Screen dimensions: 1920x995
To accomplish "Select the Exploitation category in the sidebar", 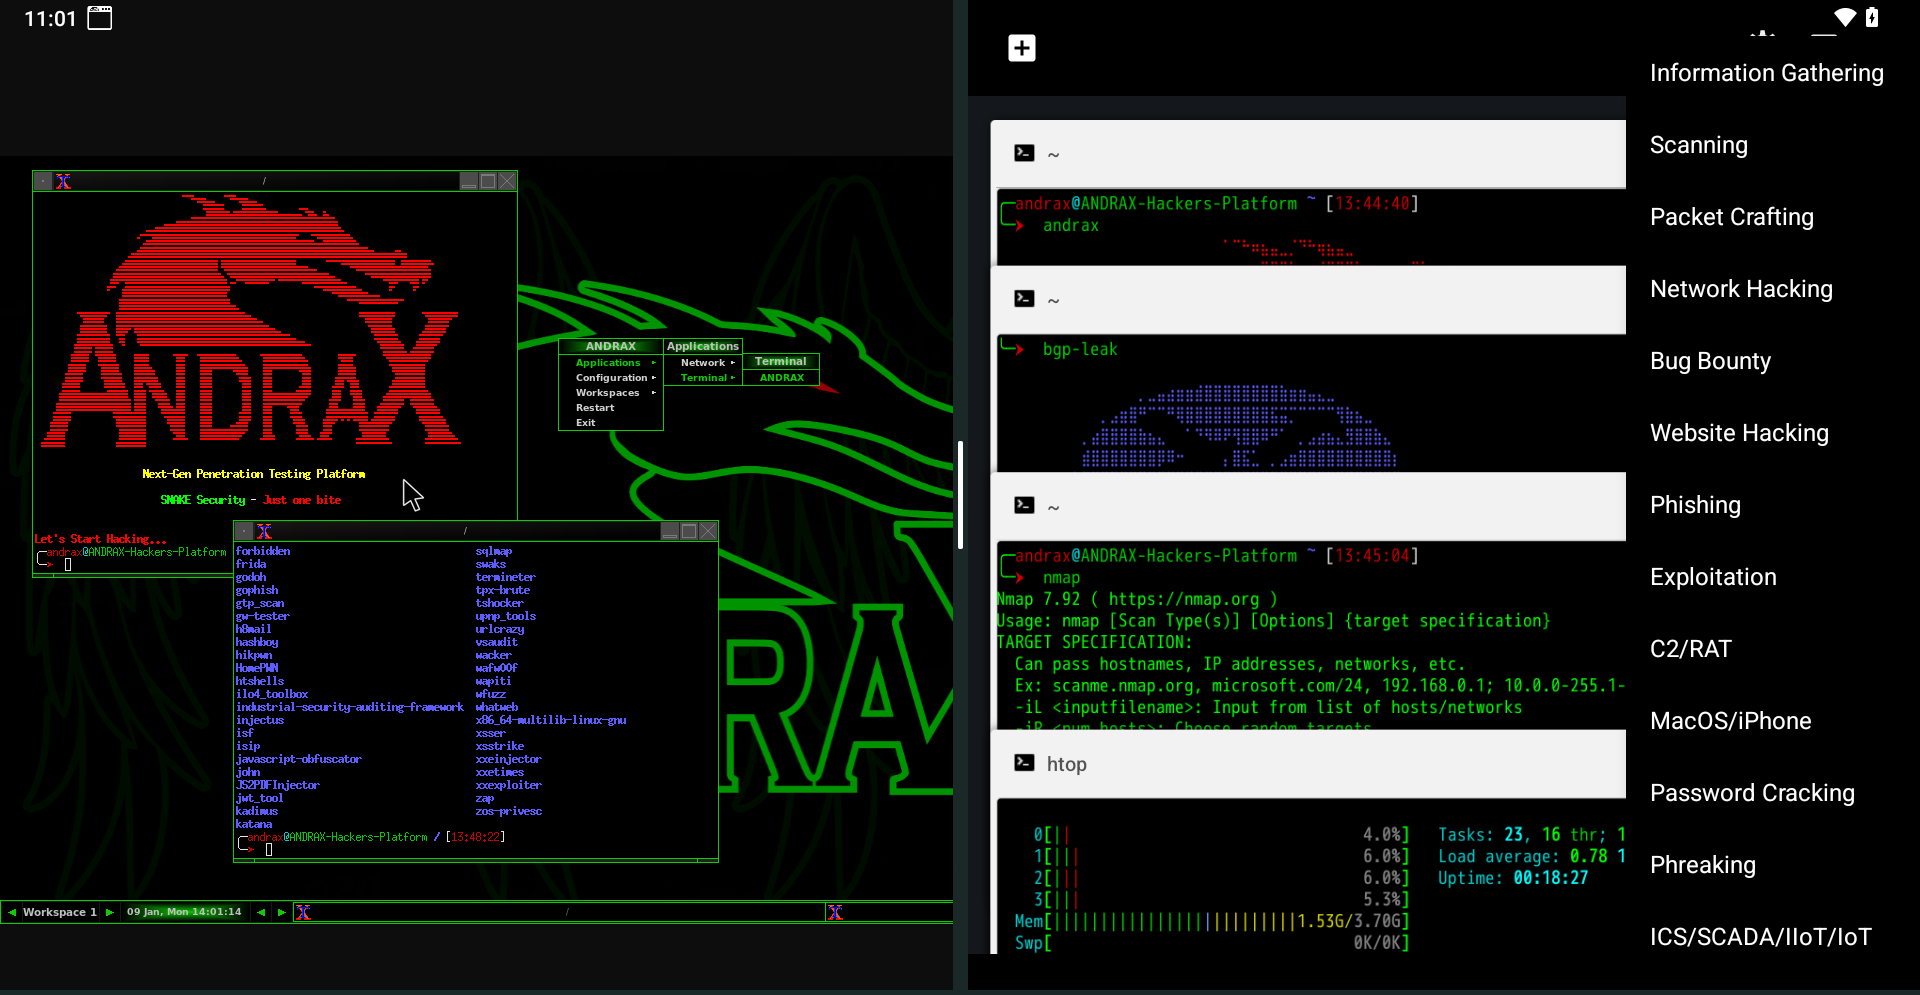I will tap(1713, 576).
